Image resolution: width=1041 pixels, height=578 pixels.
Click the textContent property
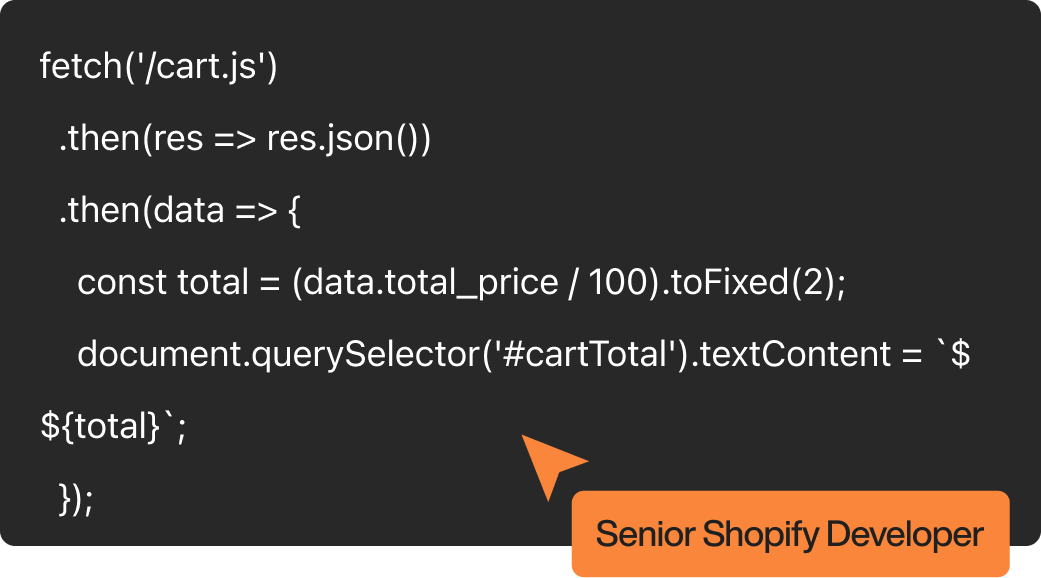[x=786, y=355]
